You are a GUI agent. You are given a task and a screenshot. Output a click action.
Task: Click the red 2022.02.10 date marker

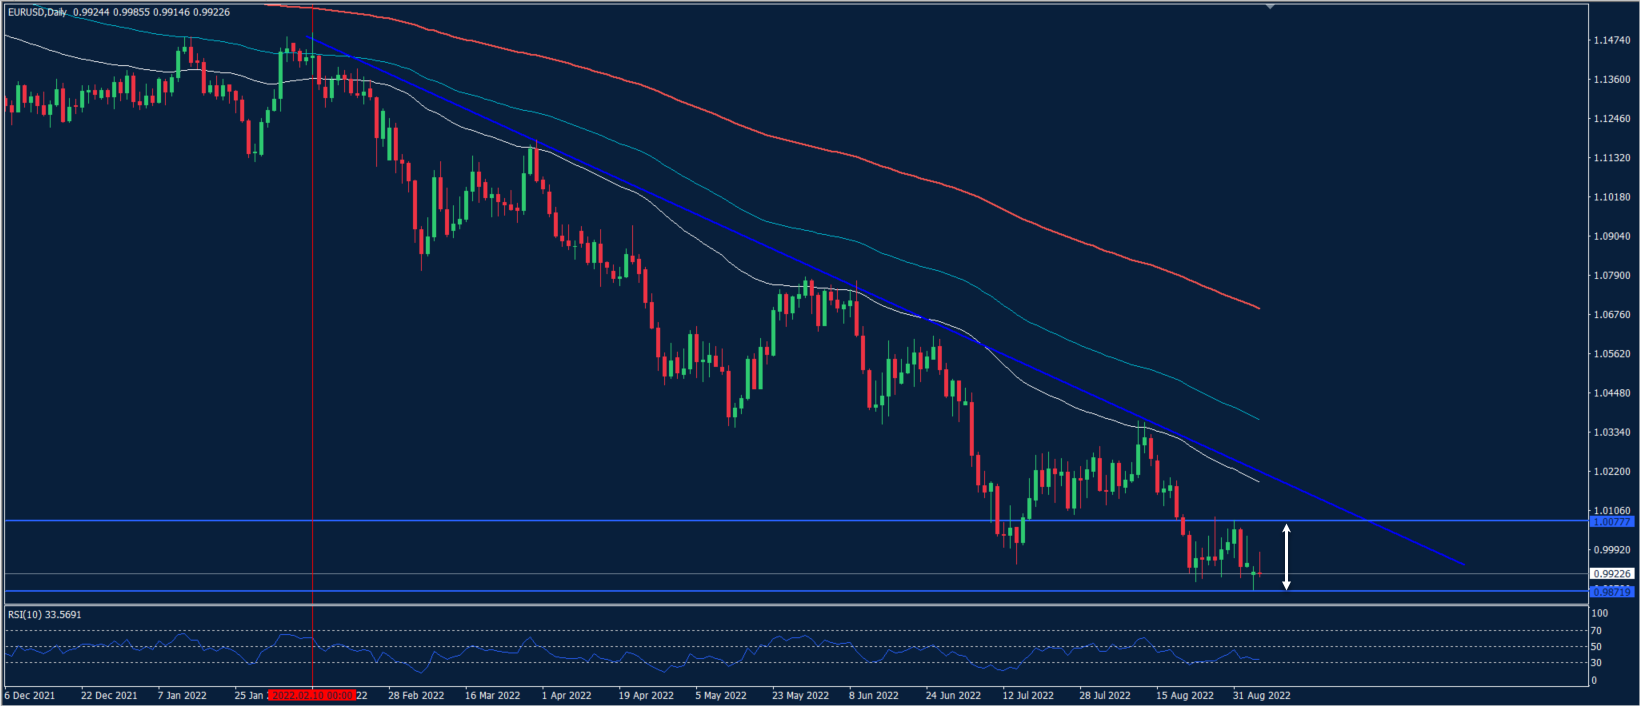[312, 695]
